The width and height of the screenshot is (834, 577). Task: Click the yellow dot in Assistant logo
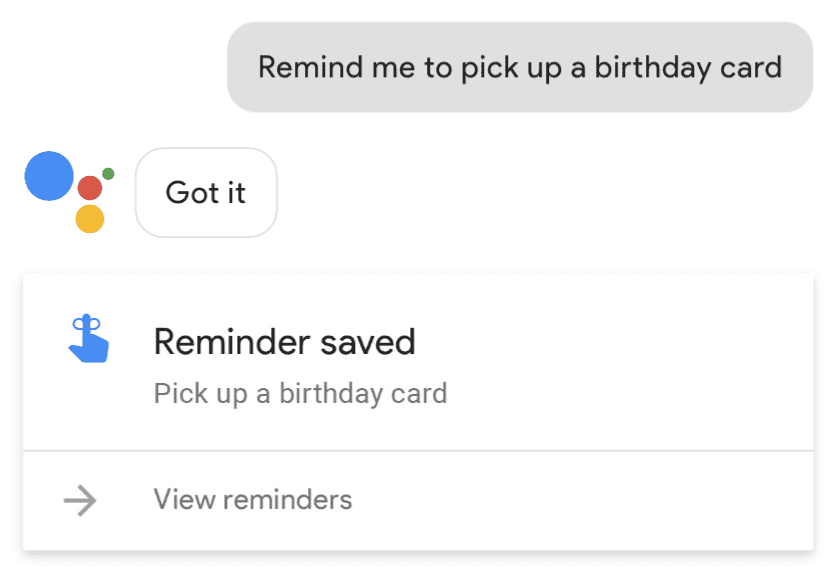90,219
